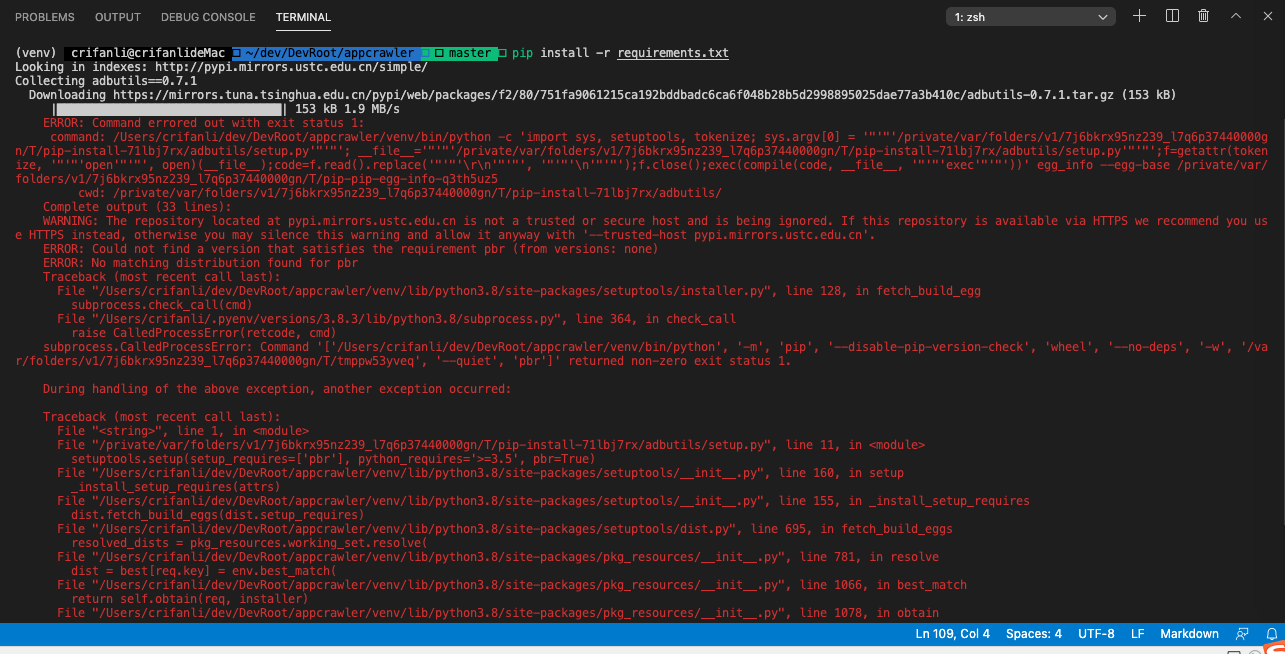Click 'Ln 109, Col 4' in status bar
The image size is (1285, 654).
[x=952, y=633]
